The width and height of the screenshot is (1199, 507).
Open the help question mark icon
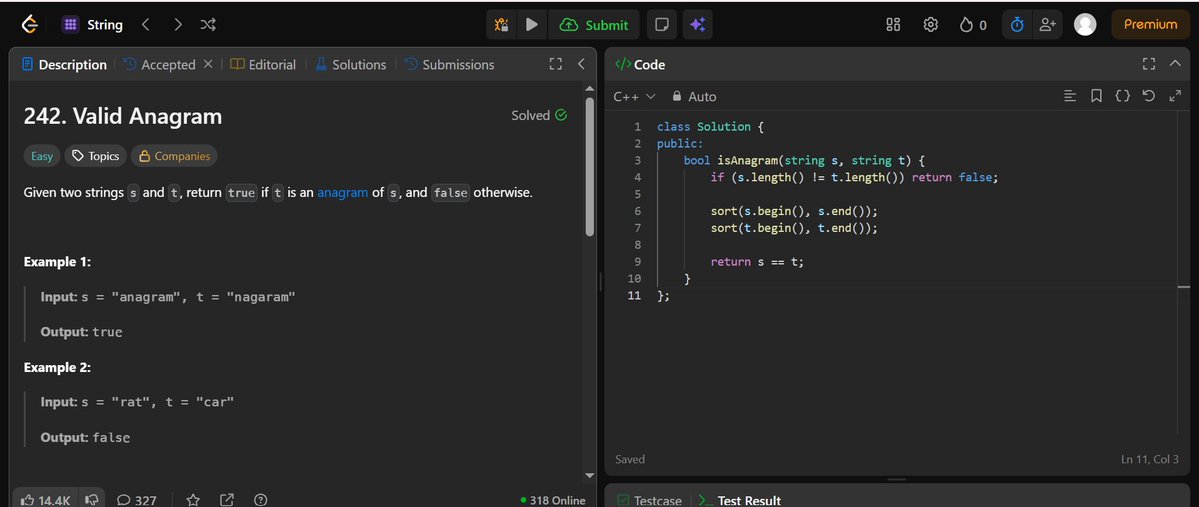tap(261, 500)
